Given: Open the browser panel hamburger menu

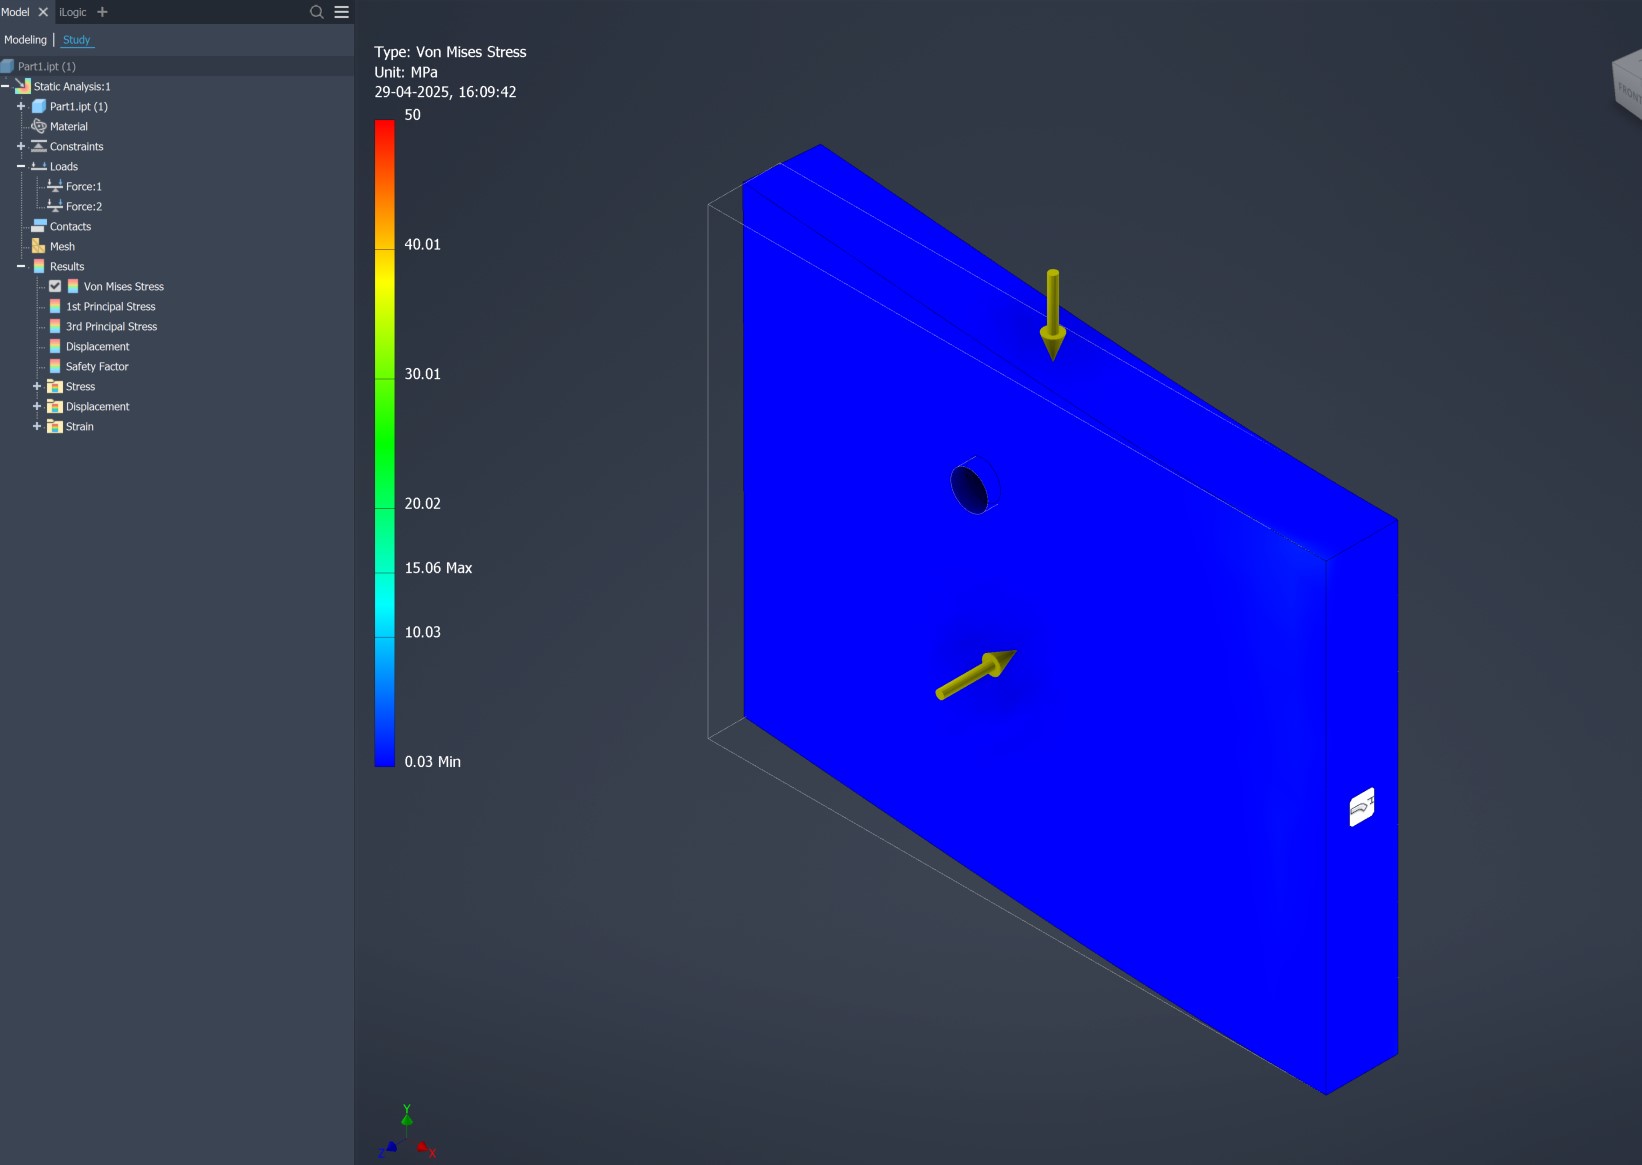Looking at the screenshot, I should click(342, 12).
